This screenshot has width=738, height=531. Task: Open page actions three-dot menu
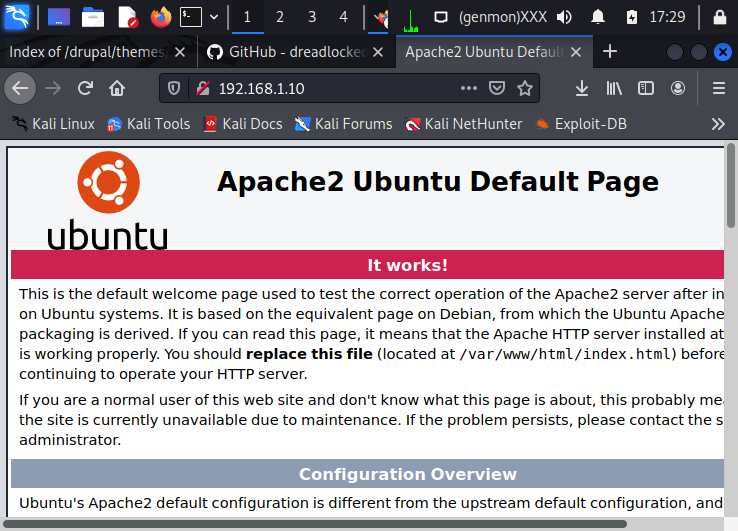[x=469, y=88]
